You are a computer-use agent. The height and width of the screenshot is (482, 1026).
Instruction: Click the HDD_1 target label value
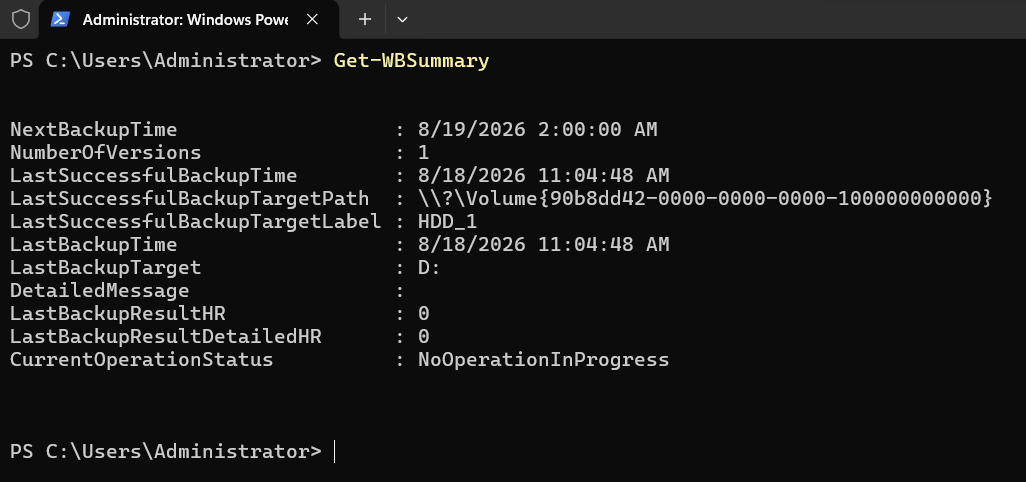pyautogui.click(x=448, y=222)
